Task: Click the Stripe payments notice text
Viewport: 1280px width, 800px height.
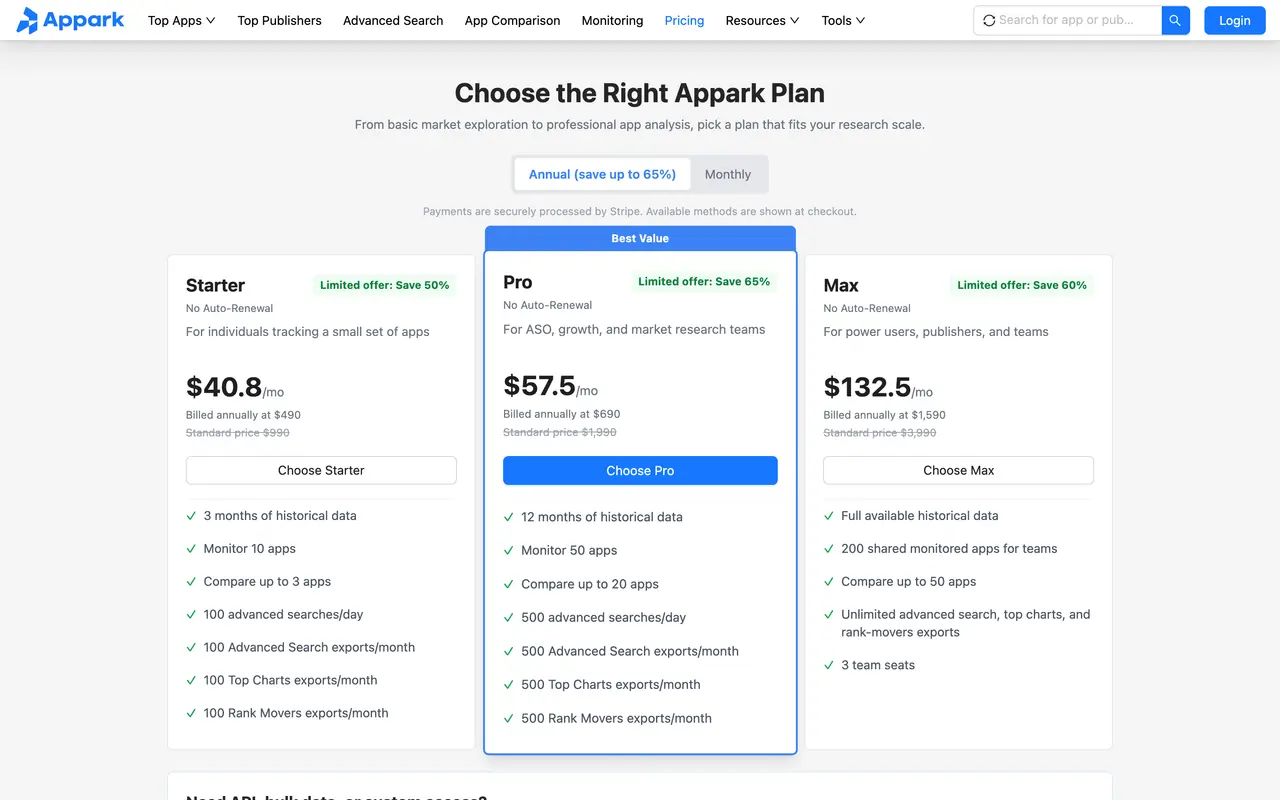Action: [640, 212]
